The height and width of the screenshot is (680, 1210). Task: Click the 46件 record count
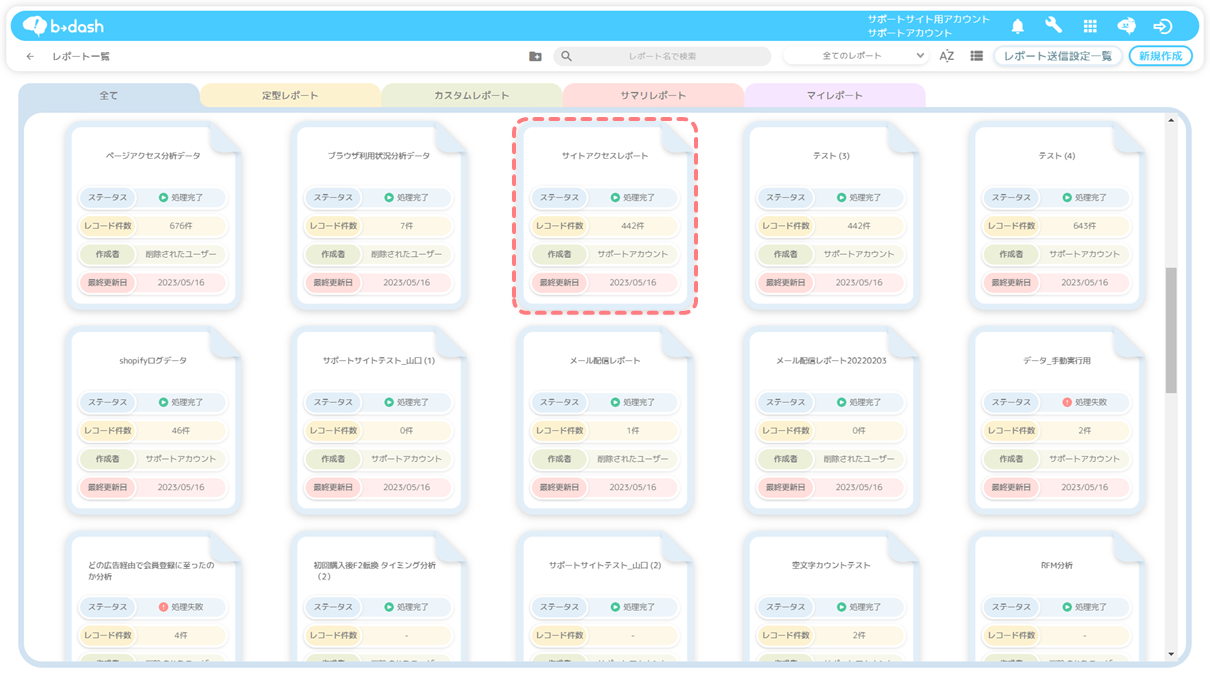tap(181, 431)
